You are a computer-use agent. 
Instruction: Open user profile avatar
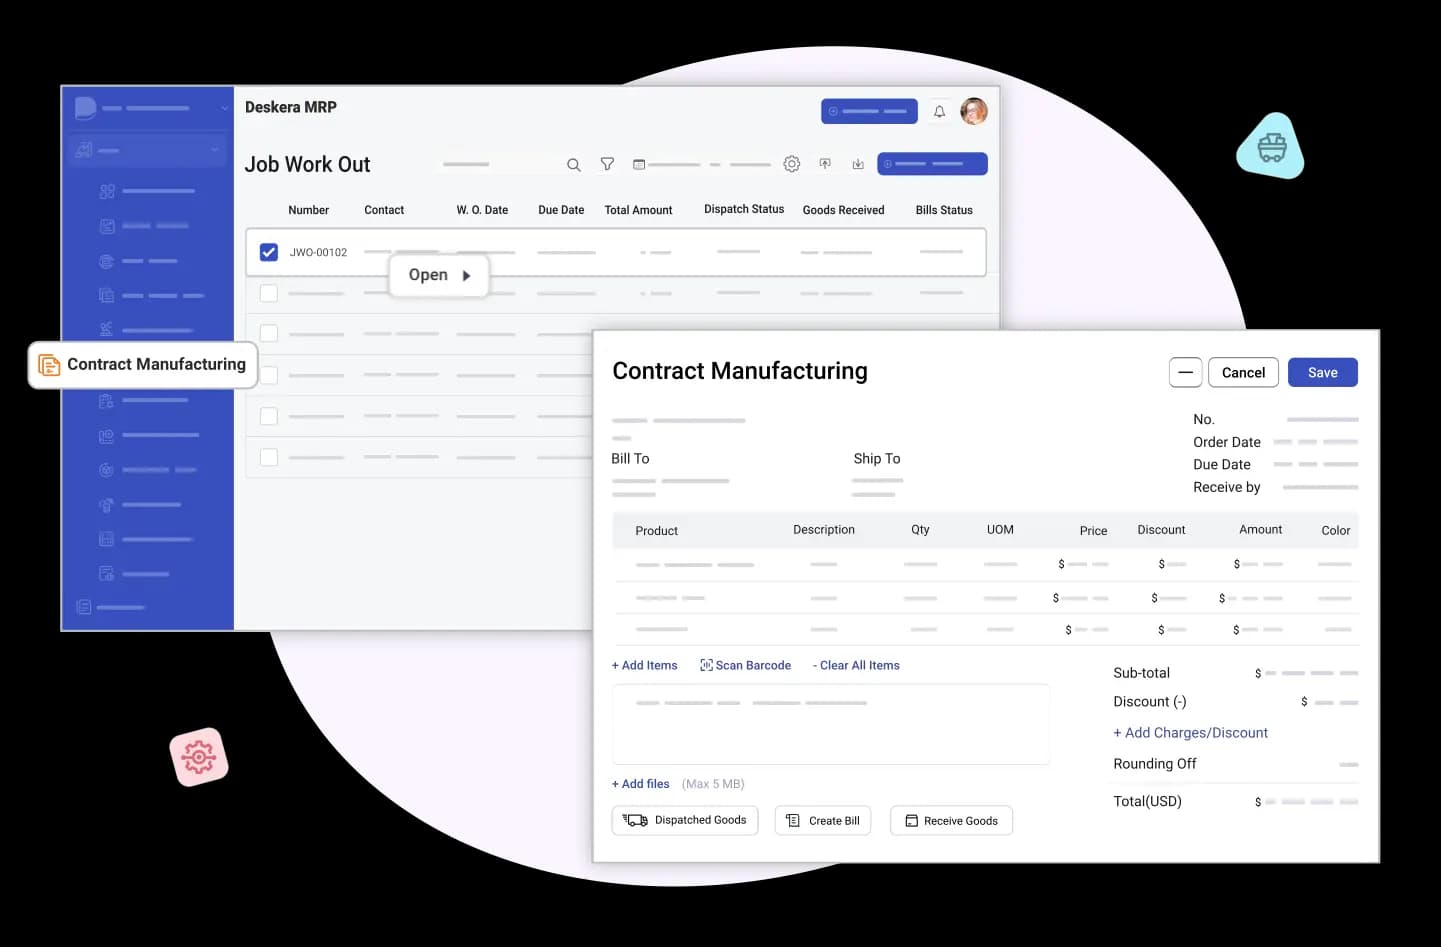point(973,111)
